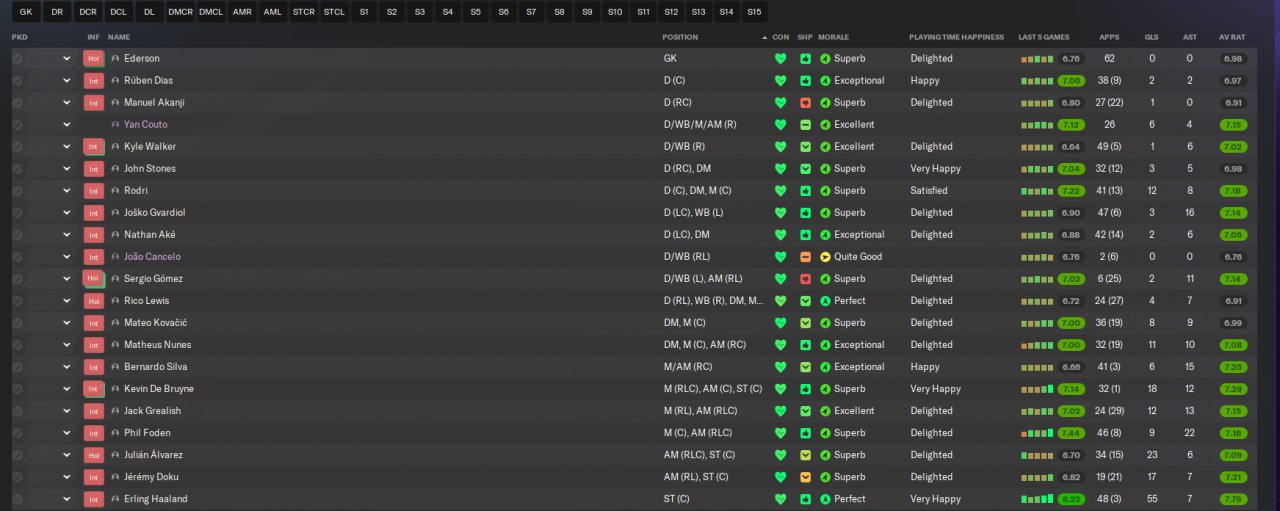The height and width of the screenshot is (511, 1280).
Task: Click De Bruyne's 7.29 average rating pill
Action: pyautogui.click(x=1233, y=389)
